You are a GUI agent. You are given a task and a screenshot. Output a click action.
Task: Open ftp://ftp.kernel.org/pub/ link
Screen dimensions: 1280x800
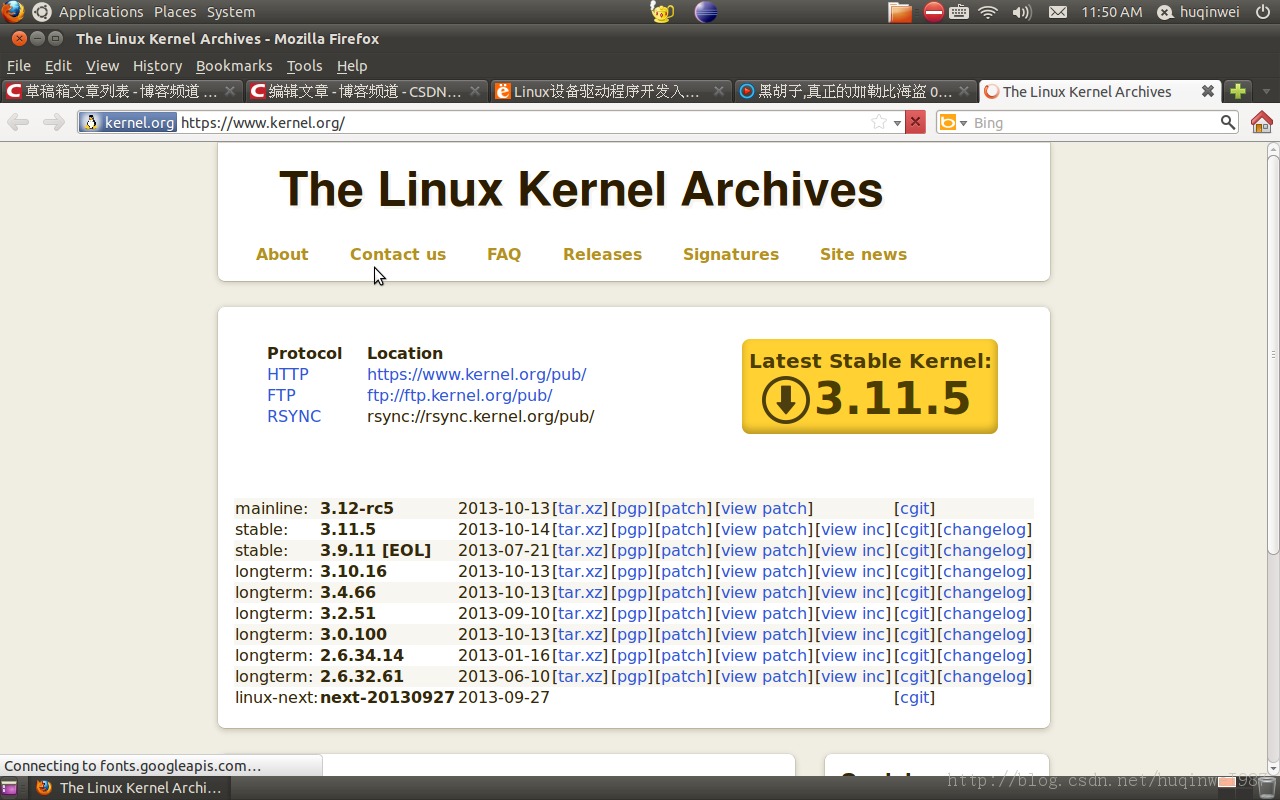point(460,395)
